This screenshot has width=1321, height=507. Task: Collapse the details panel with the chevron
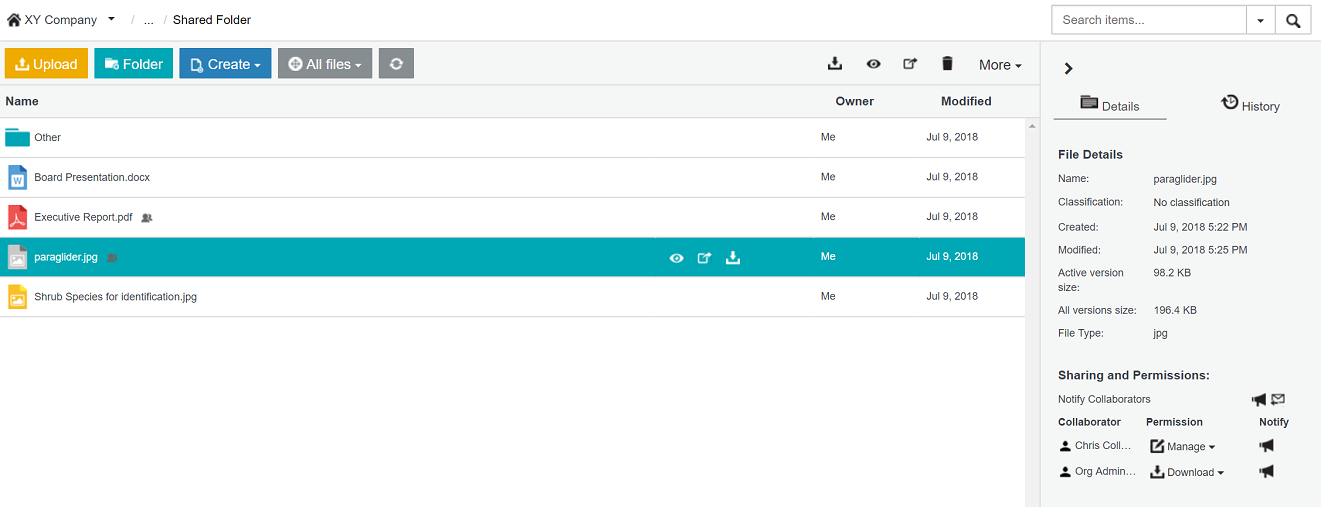1068,68
